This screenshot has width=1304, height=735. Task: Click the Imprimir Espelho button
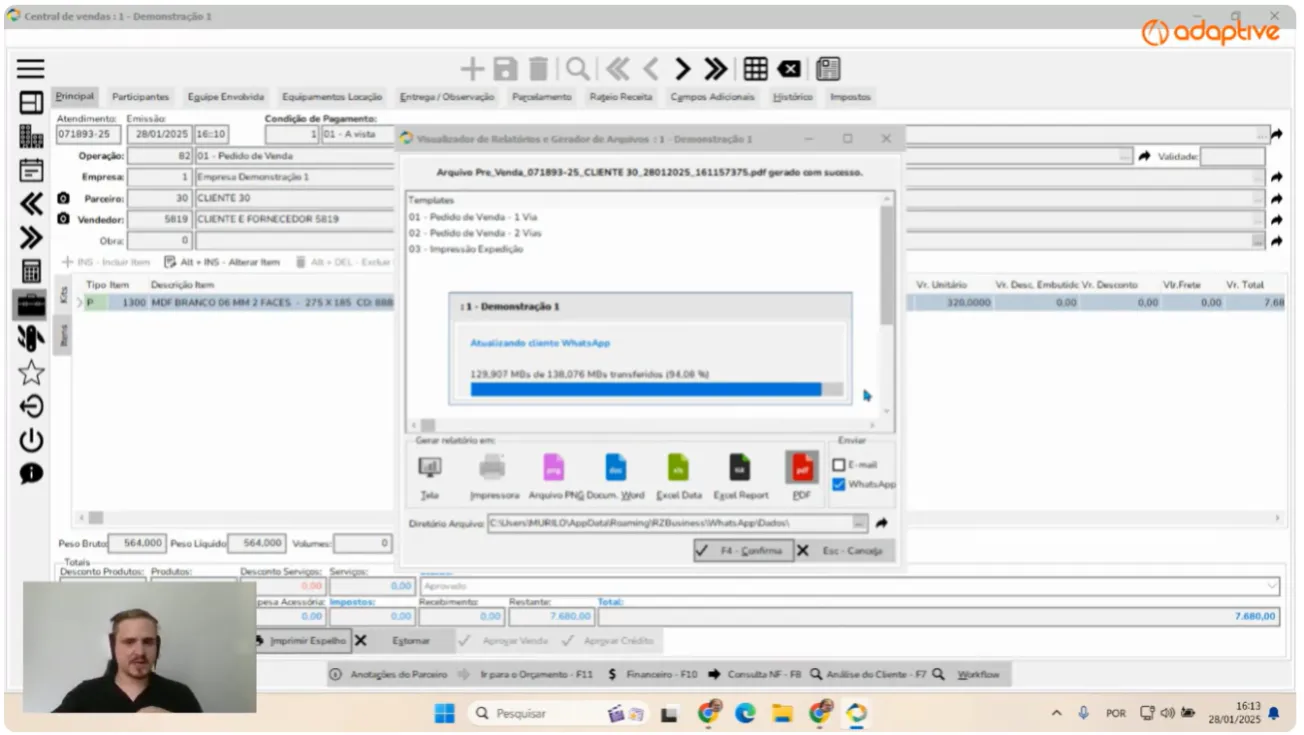(x=302, y=640)
